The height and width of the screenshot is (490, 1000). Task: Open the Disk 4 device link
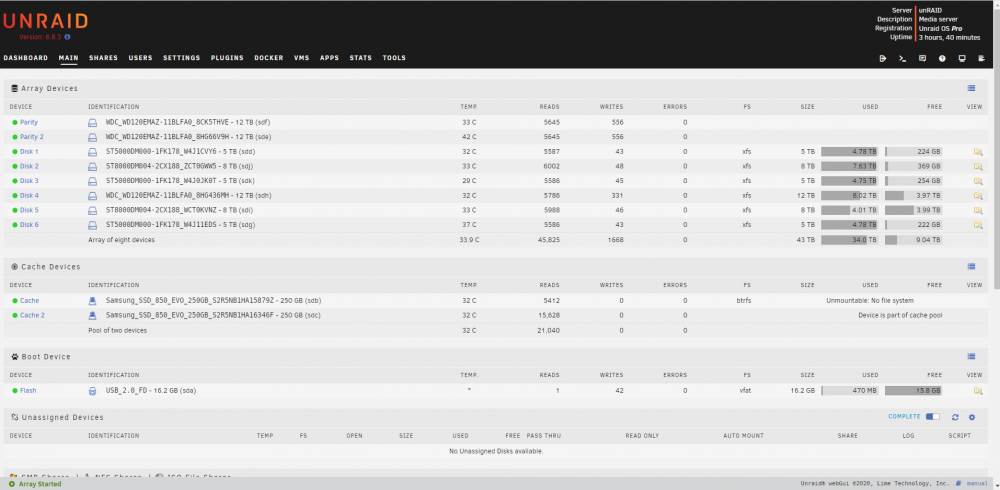(29, 196)
